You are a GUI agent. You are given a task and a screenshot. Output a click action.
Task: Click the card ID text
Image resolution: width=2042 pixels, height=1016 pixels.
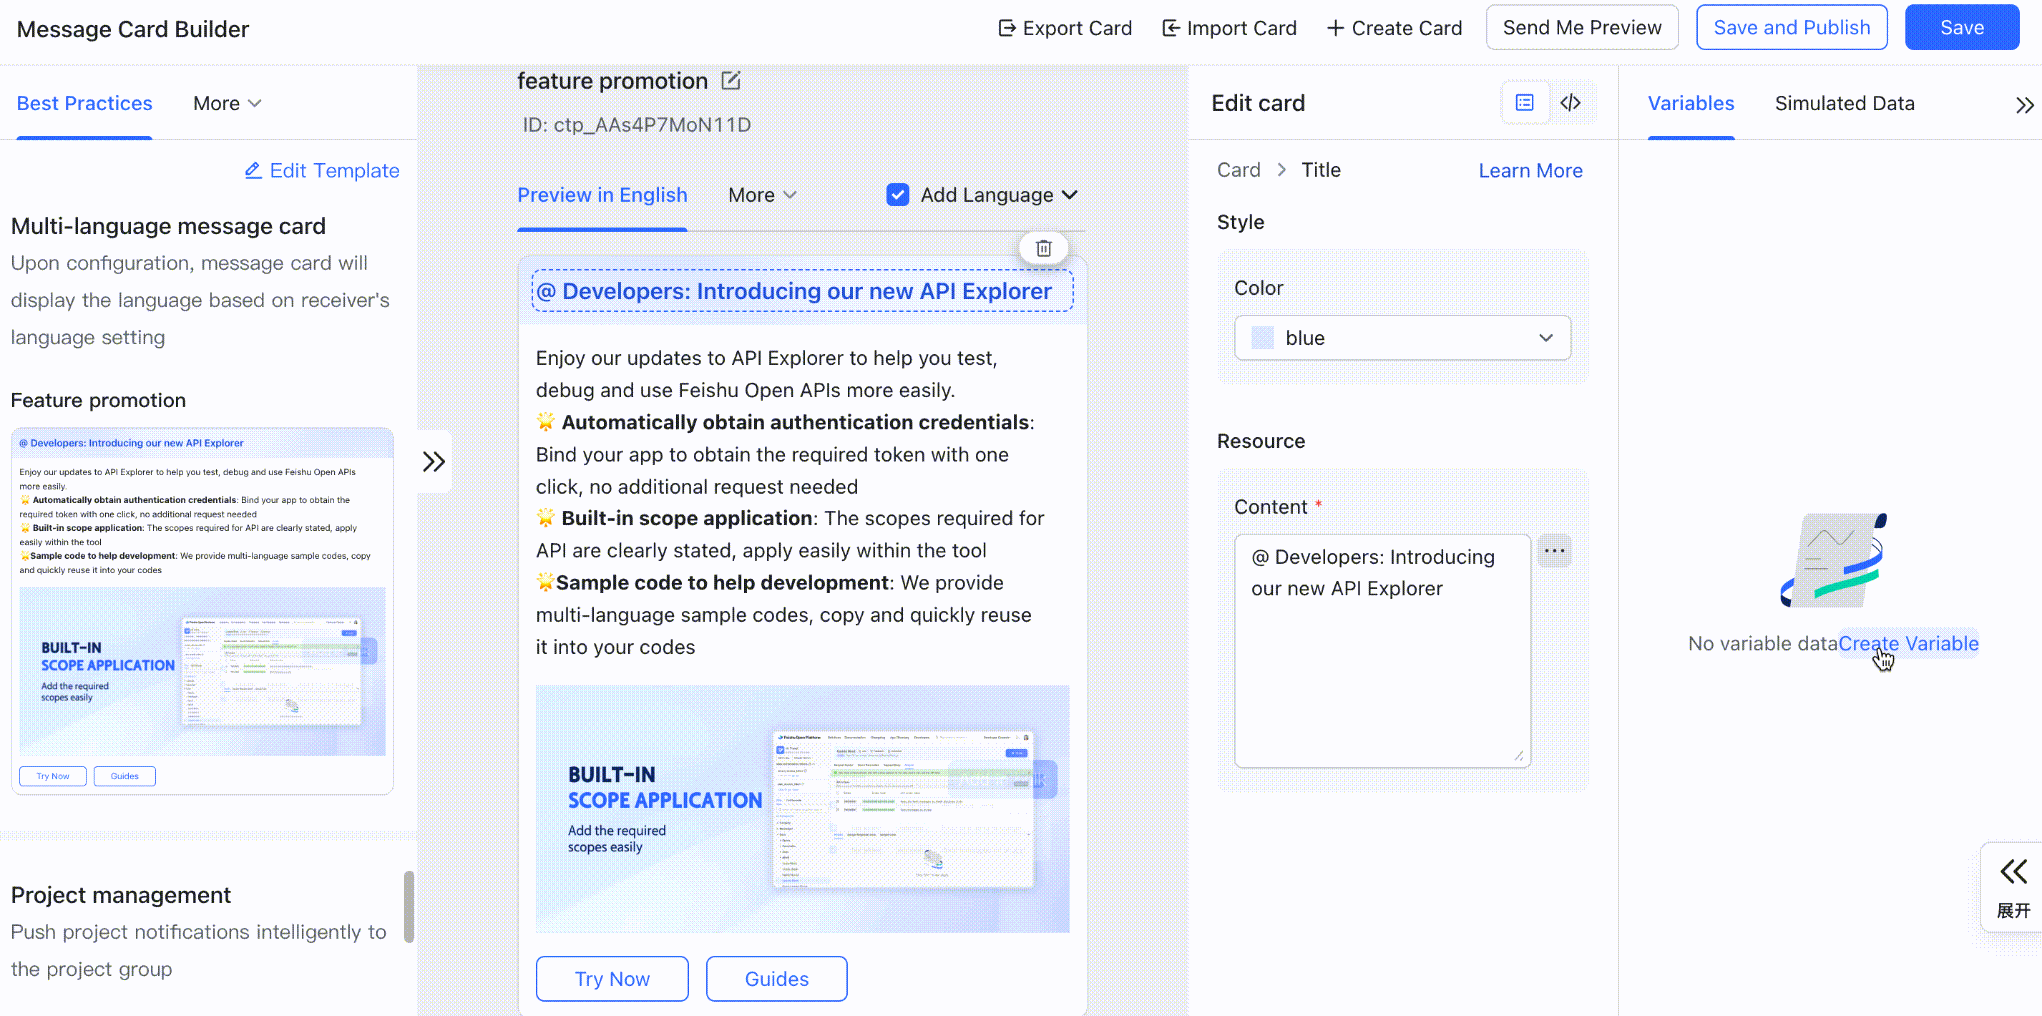pyautogui.click(x=636, y=125)
